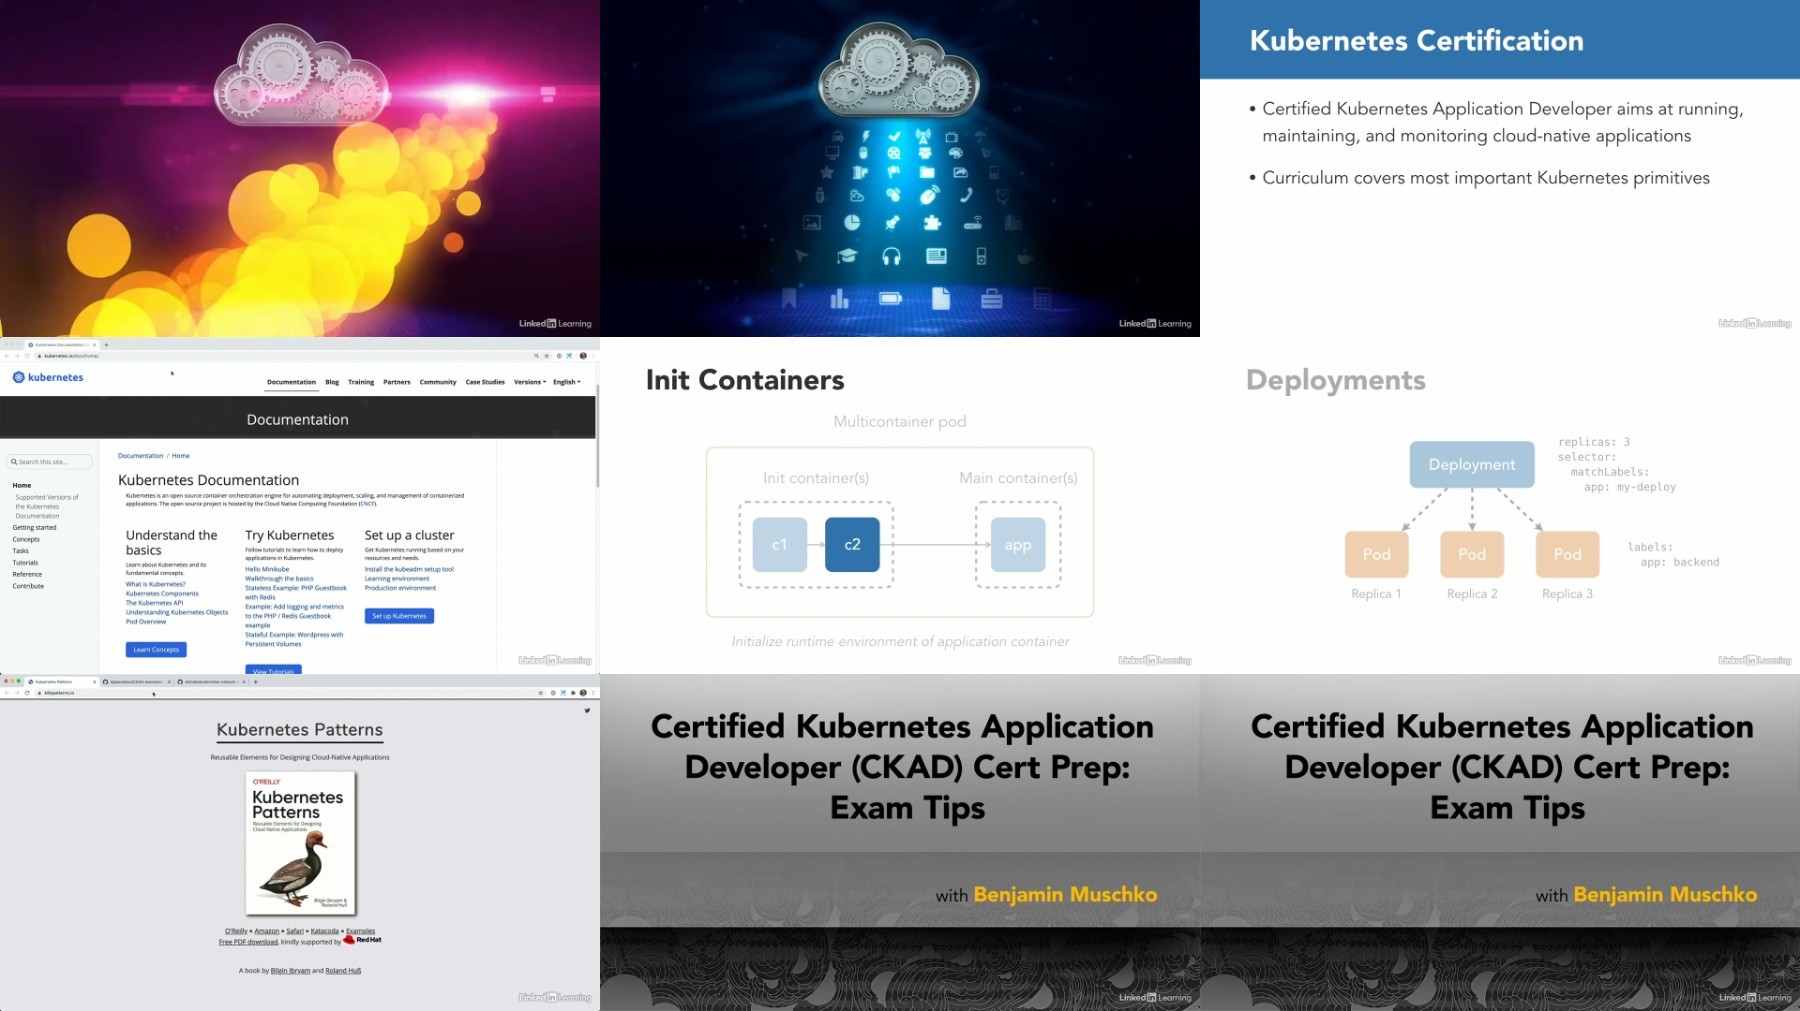Click the Kubernetes Patterns book cover
This screenshot has width=1800, height=1011.
[x=300, y=843]
